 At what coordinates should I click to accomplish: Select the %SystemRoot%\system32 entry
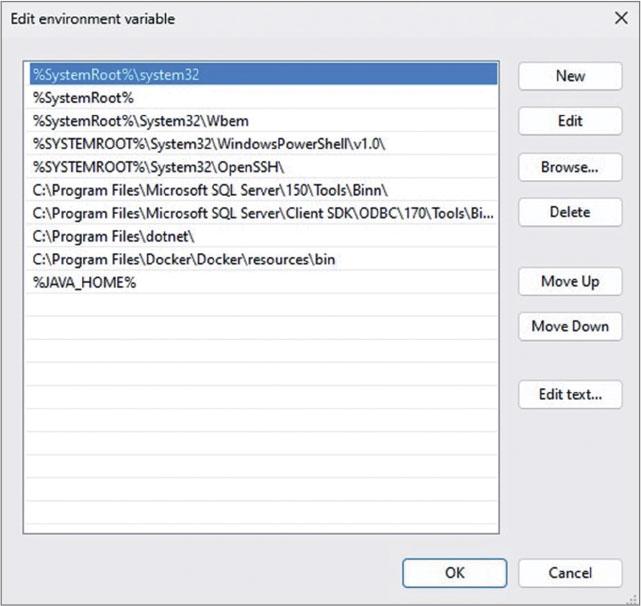120,74
